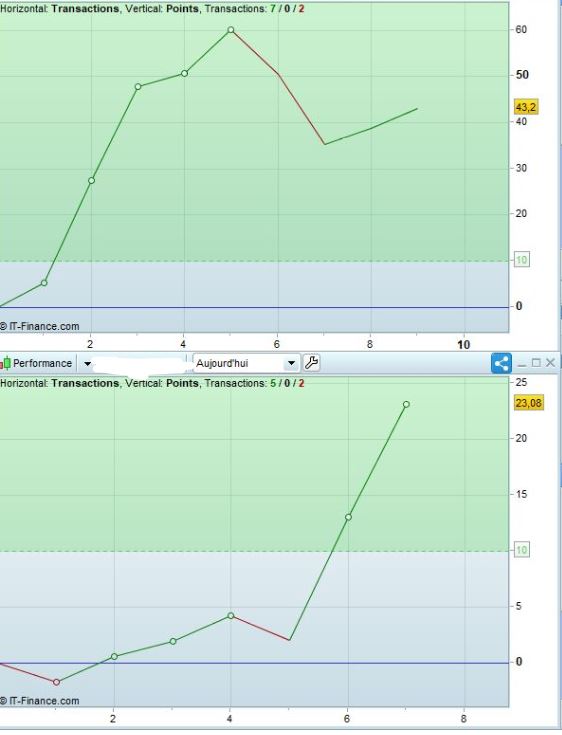Image resolution: width=562 pixels, height=735 pixels.
Task: Click the 43,2 yellow value label
Action: [525, 107]
